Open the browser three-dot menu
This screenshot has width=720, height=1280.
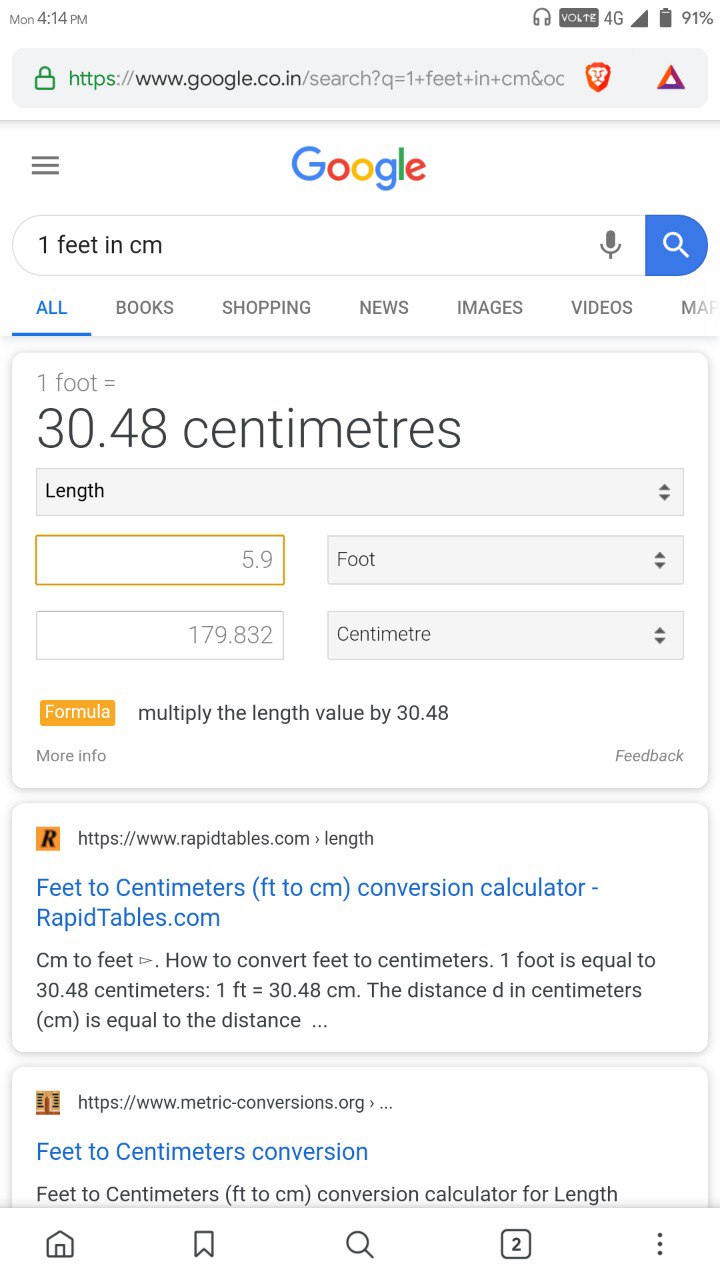[x=659, y=1244]
